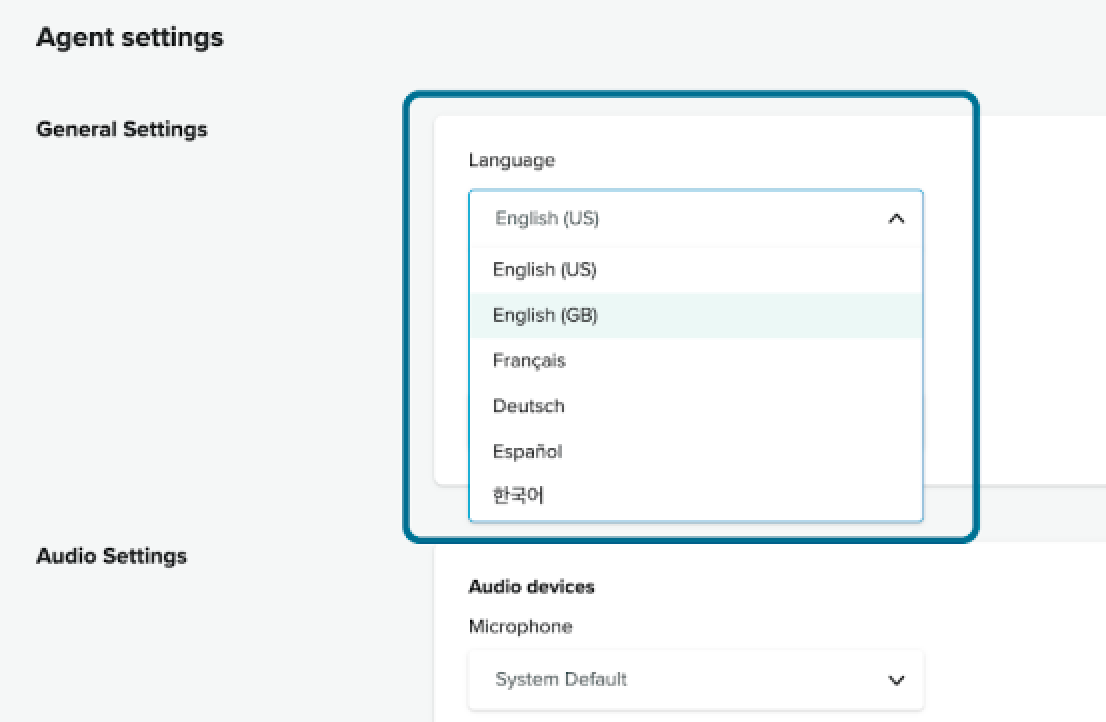1106x722 pixels.
Task: Click the Microphone field label
Action: point(520,627)
